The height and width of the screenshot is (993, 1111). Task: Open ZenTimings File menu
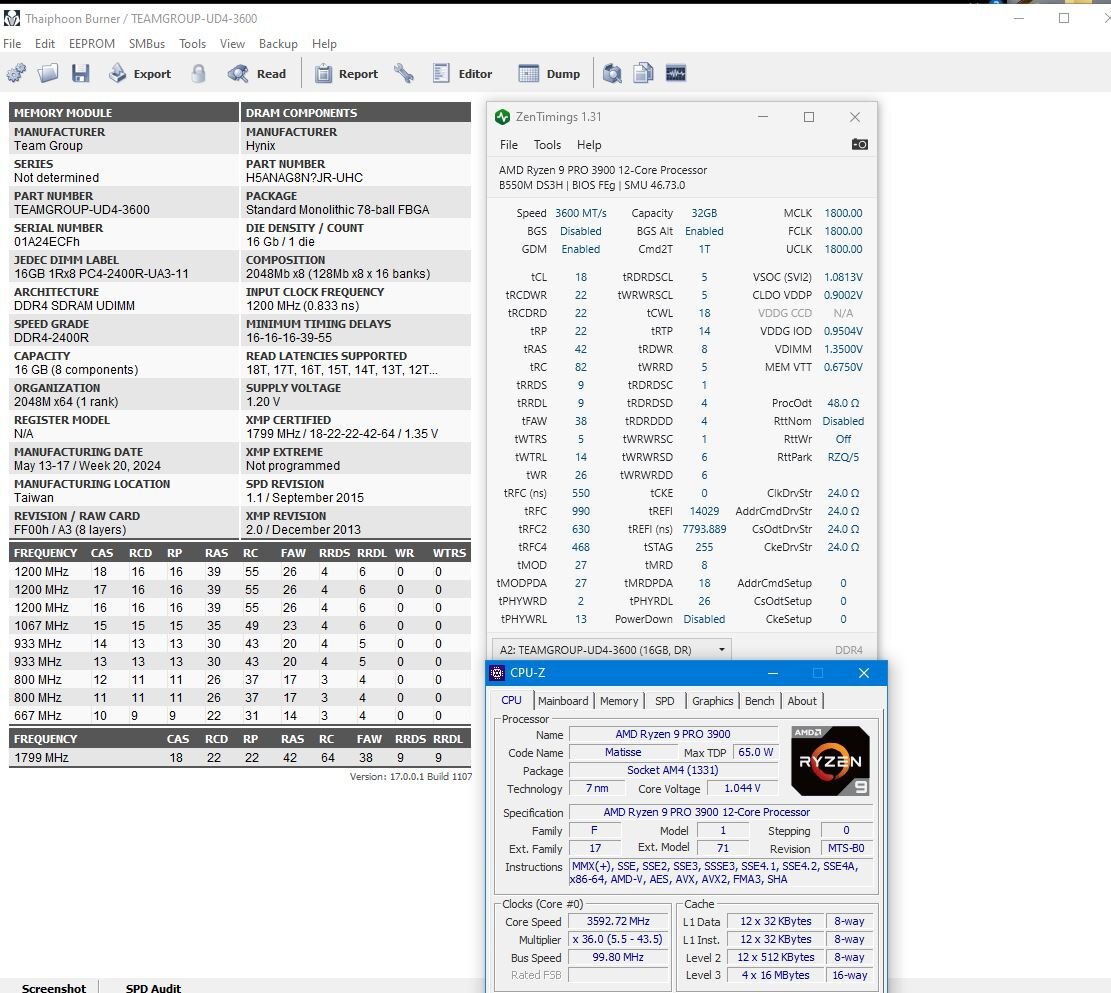click(x=509, y=145)
